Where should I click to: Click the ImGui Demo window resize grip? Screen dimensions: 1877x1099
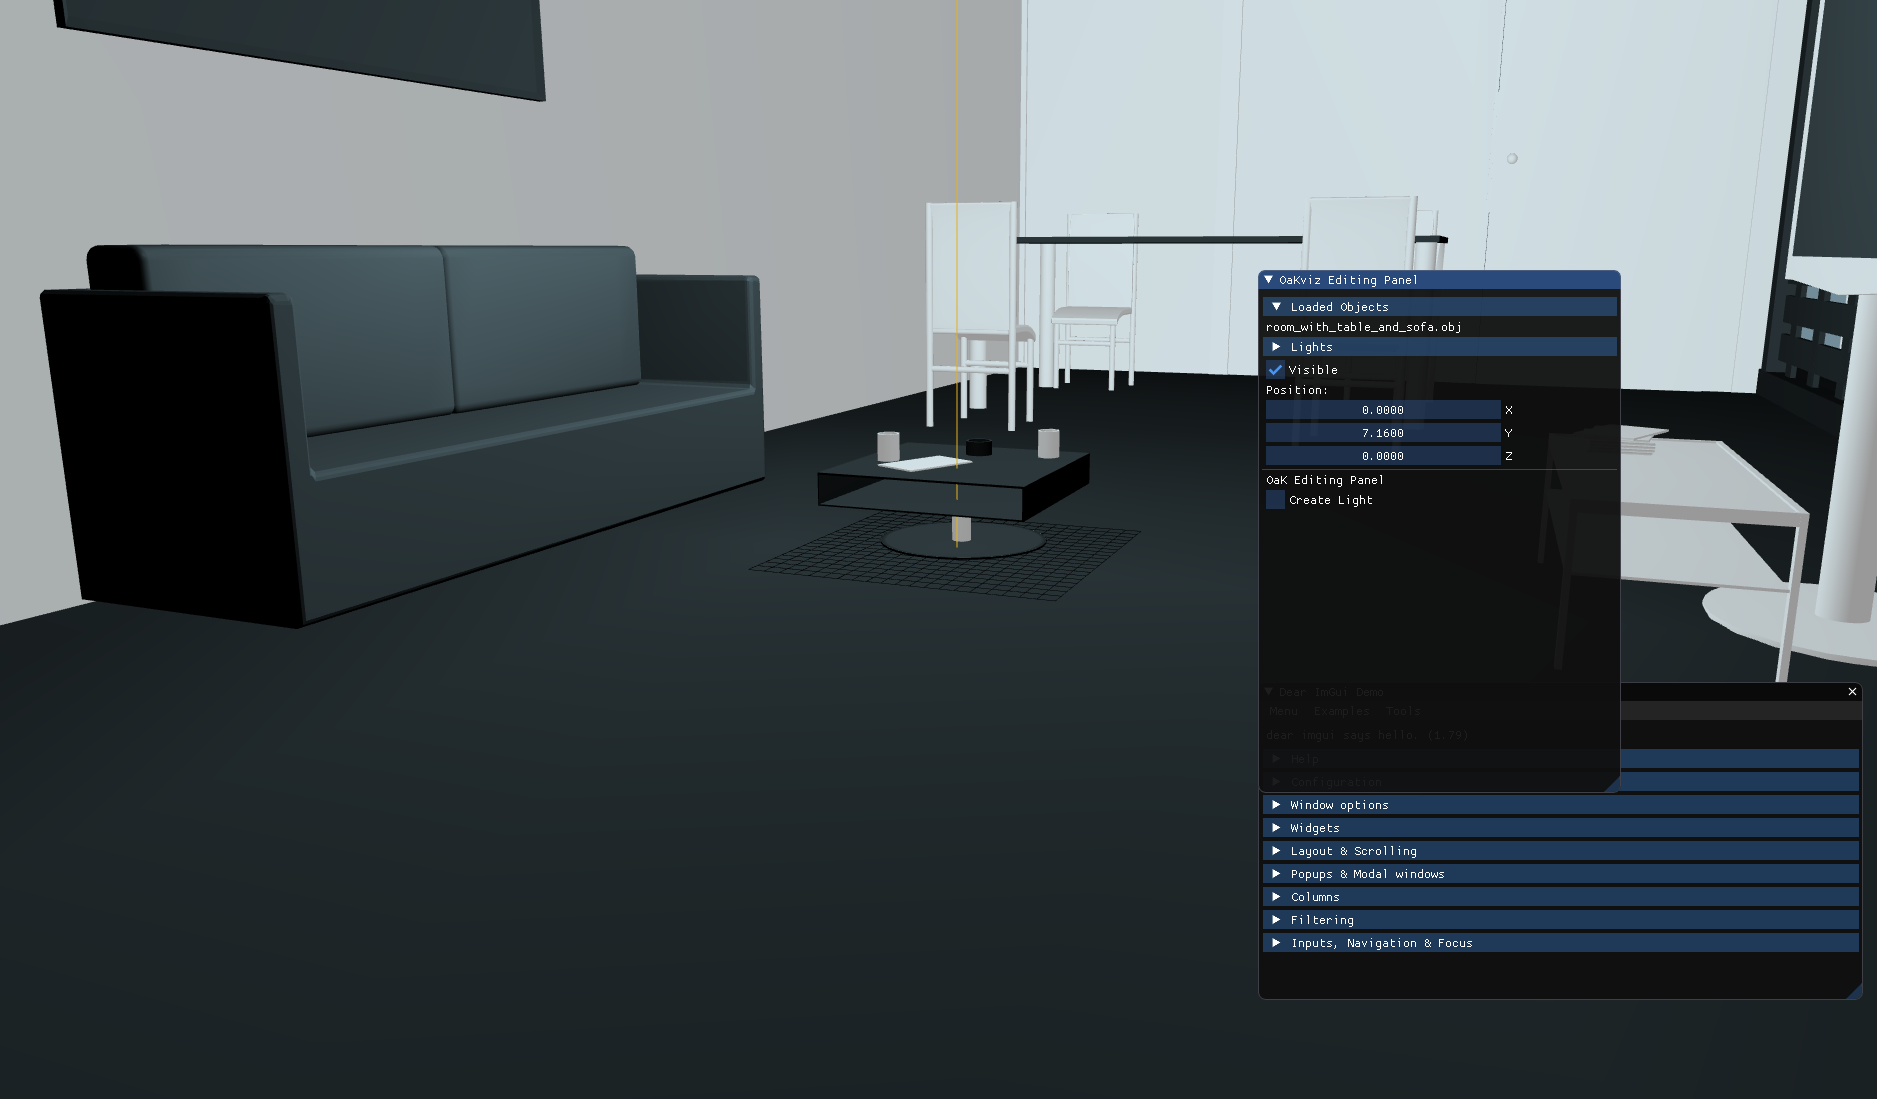(1853, 990)
